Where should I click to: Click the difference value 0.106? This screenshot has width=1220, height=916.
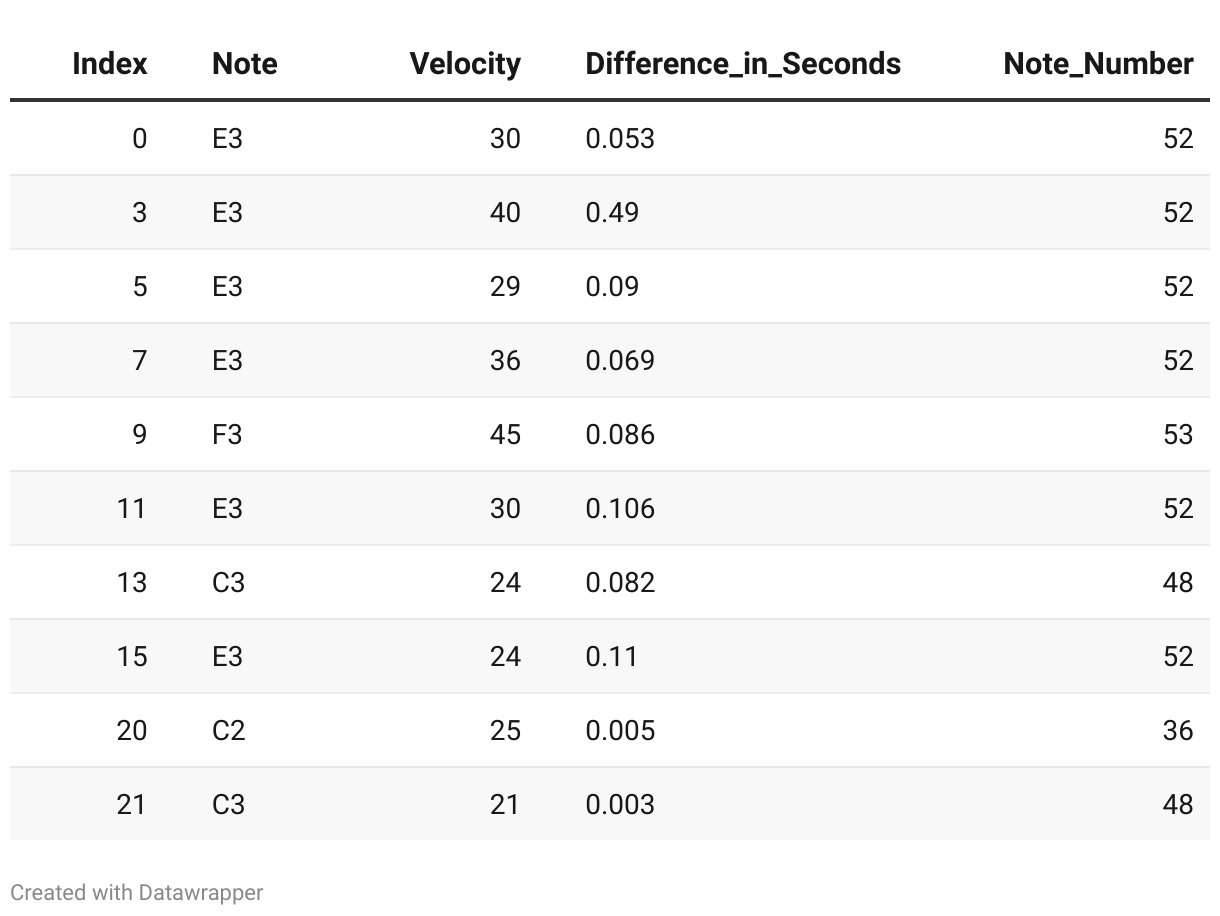click(620, 508)
